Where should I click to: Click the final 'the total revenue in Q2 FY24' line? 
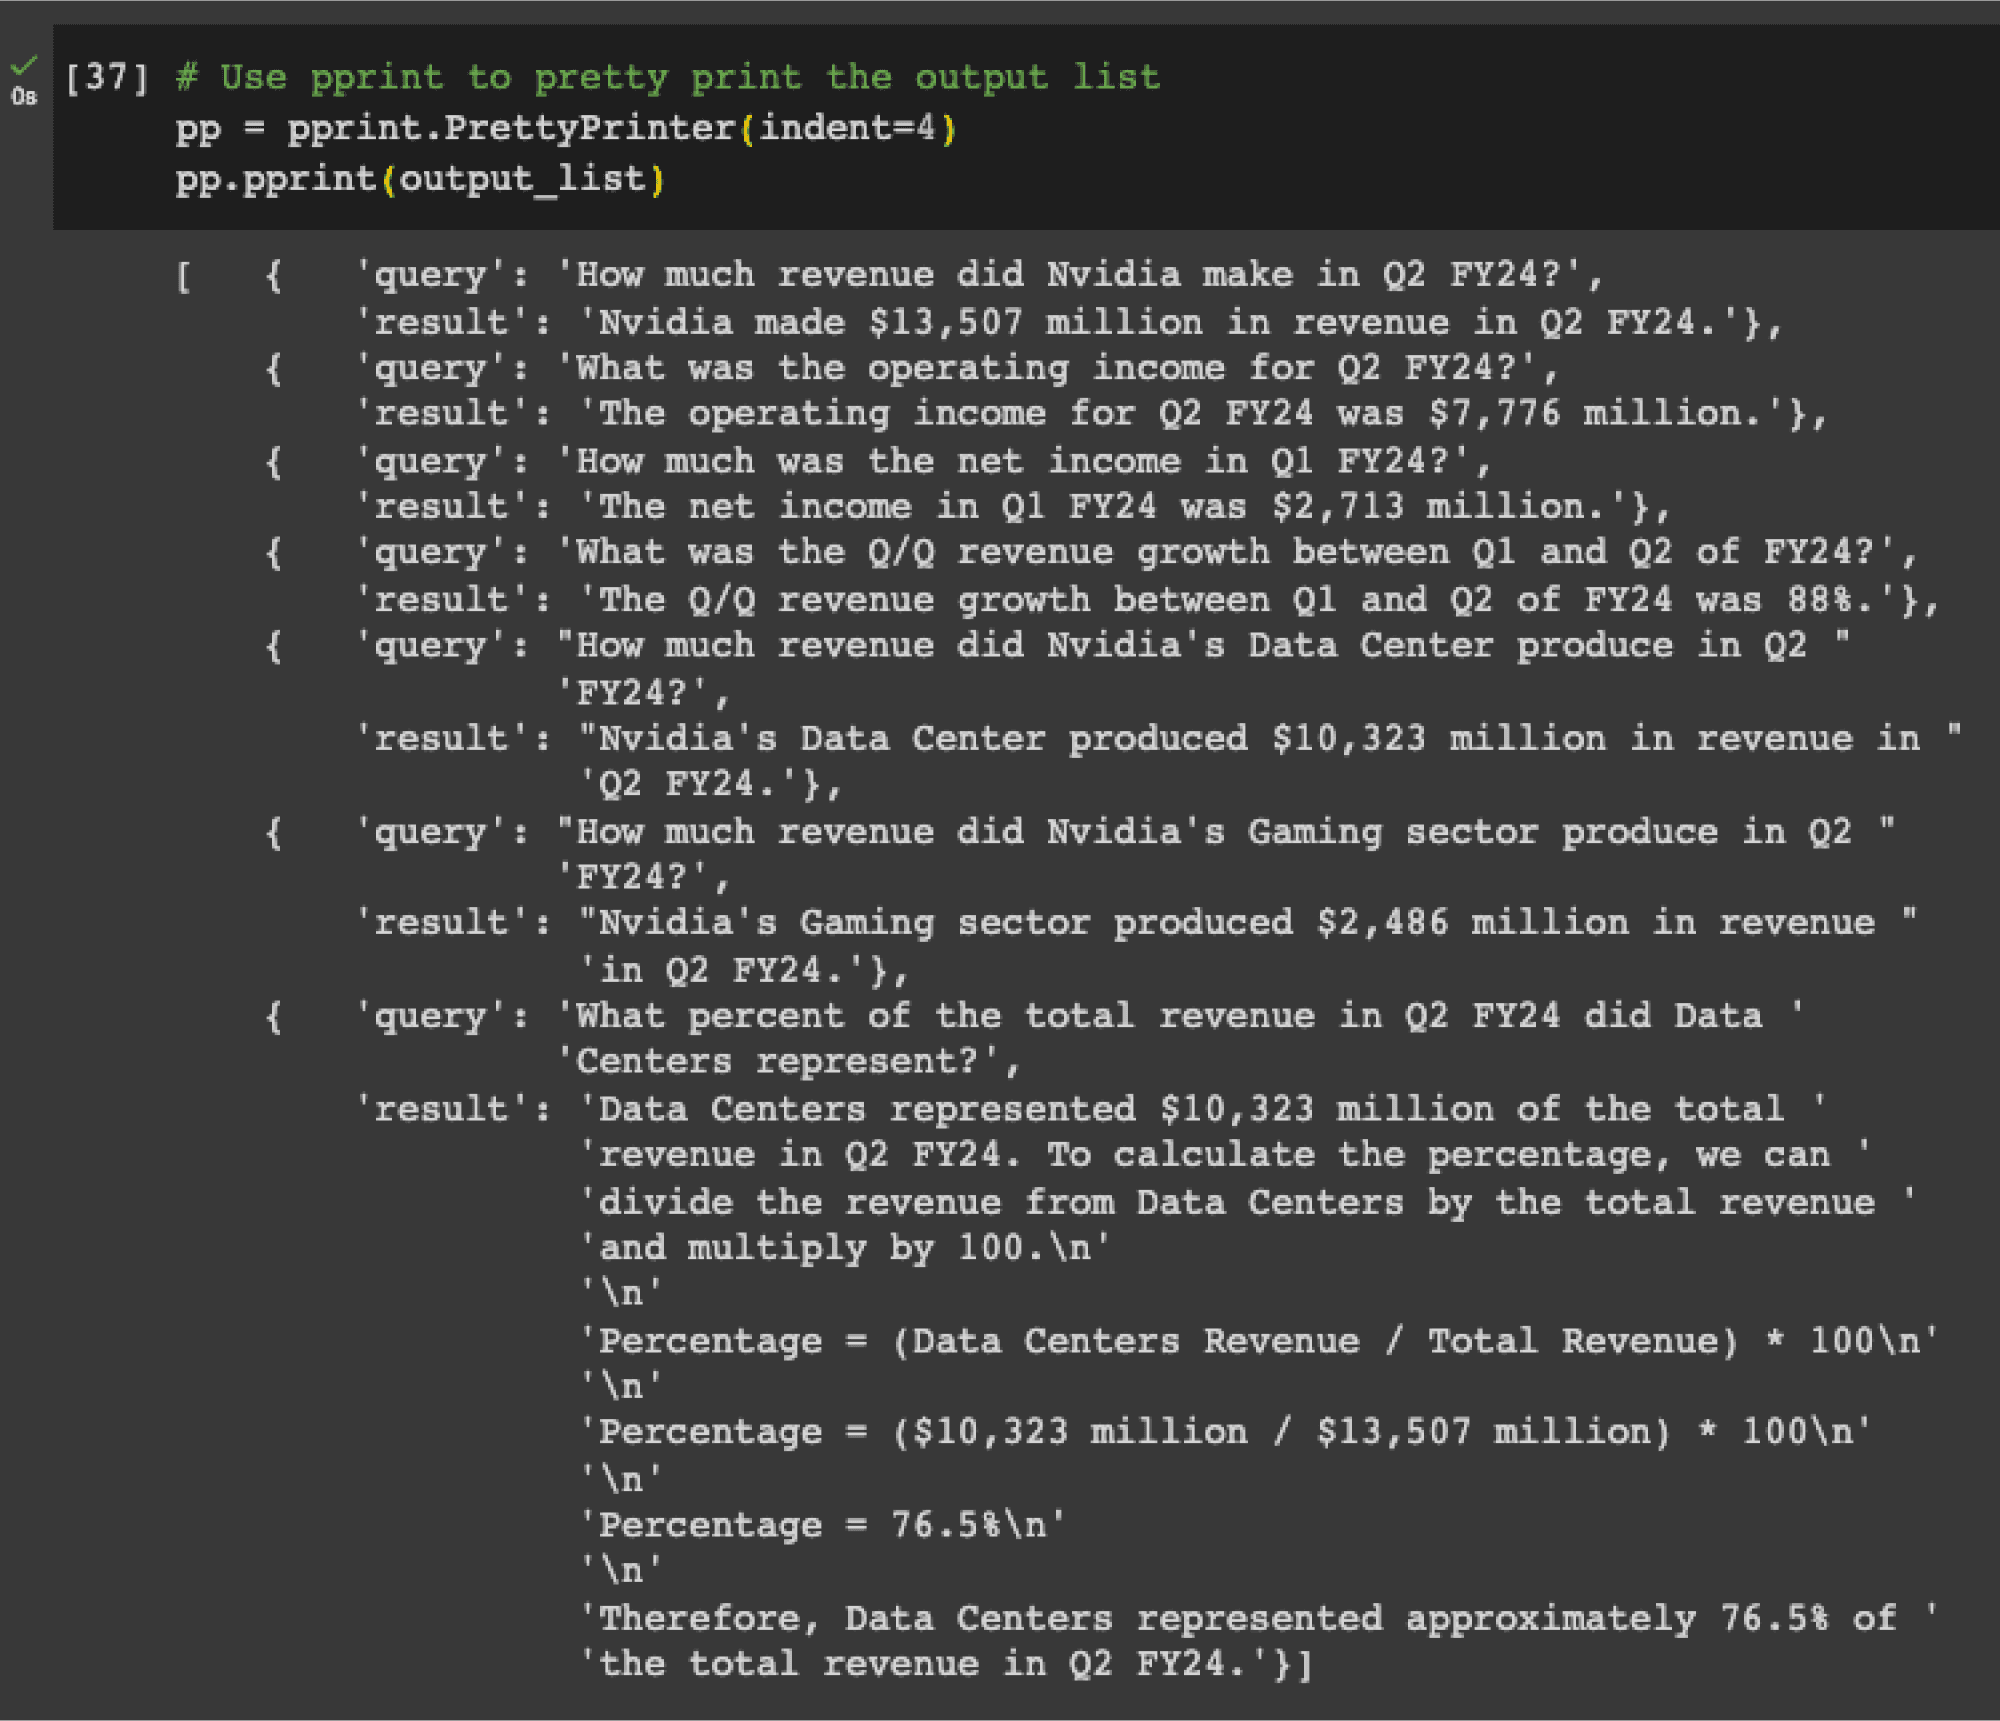pos(946,1664)
